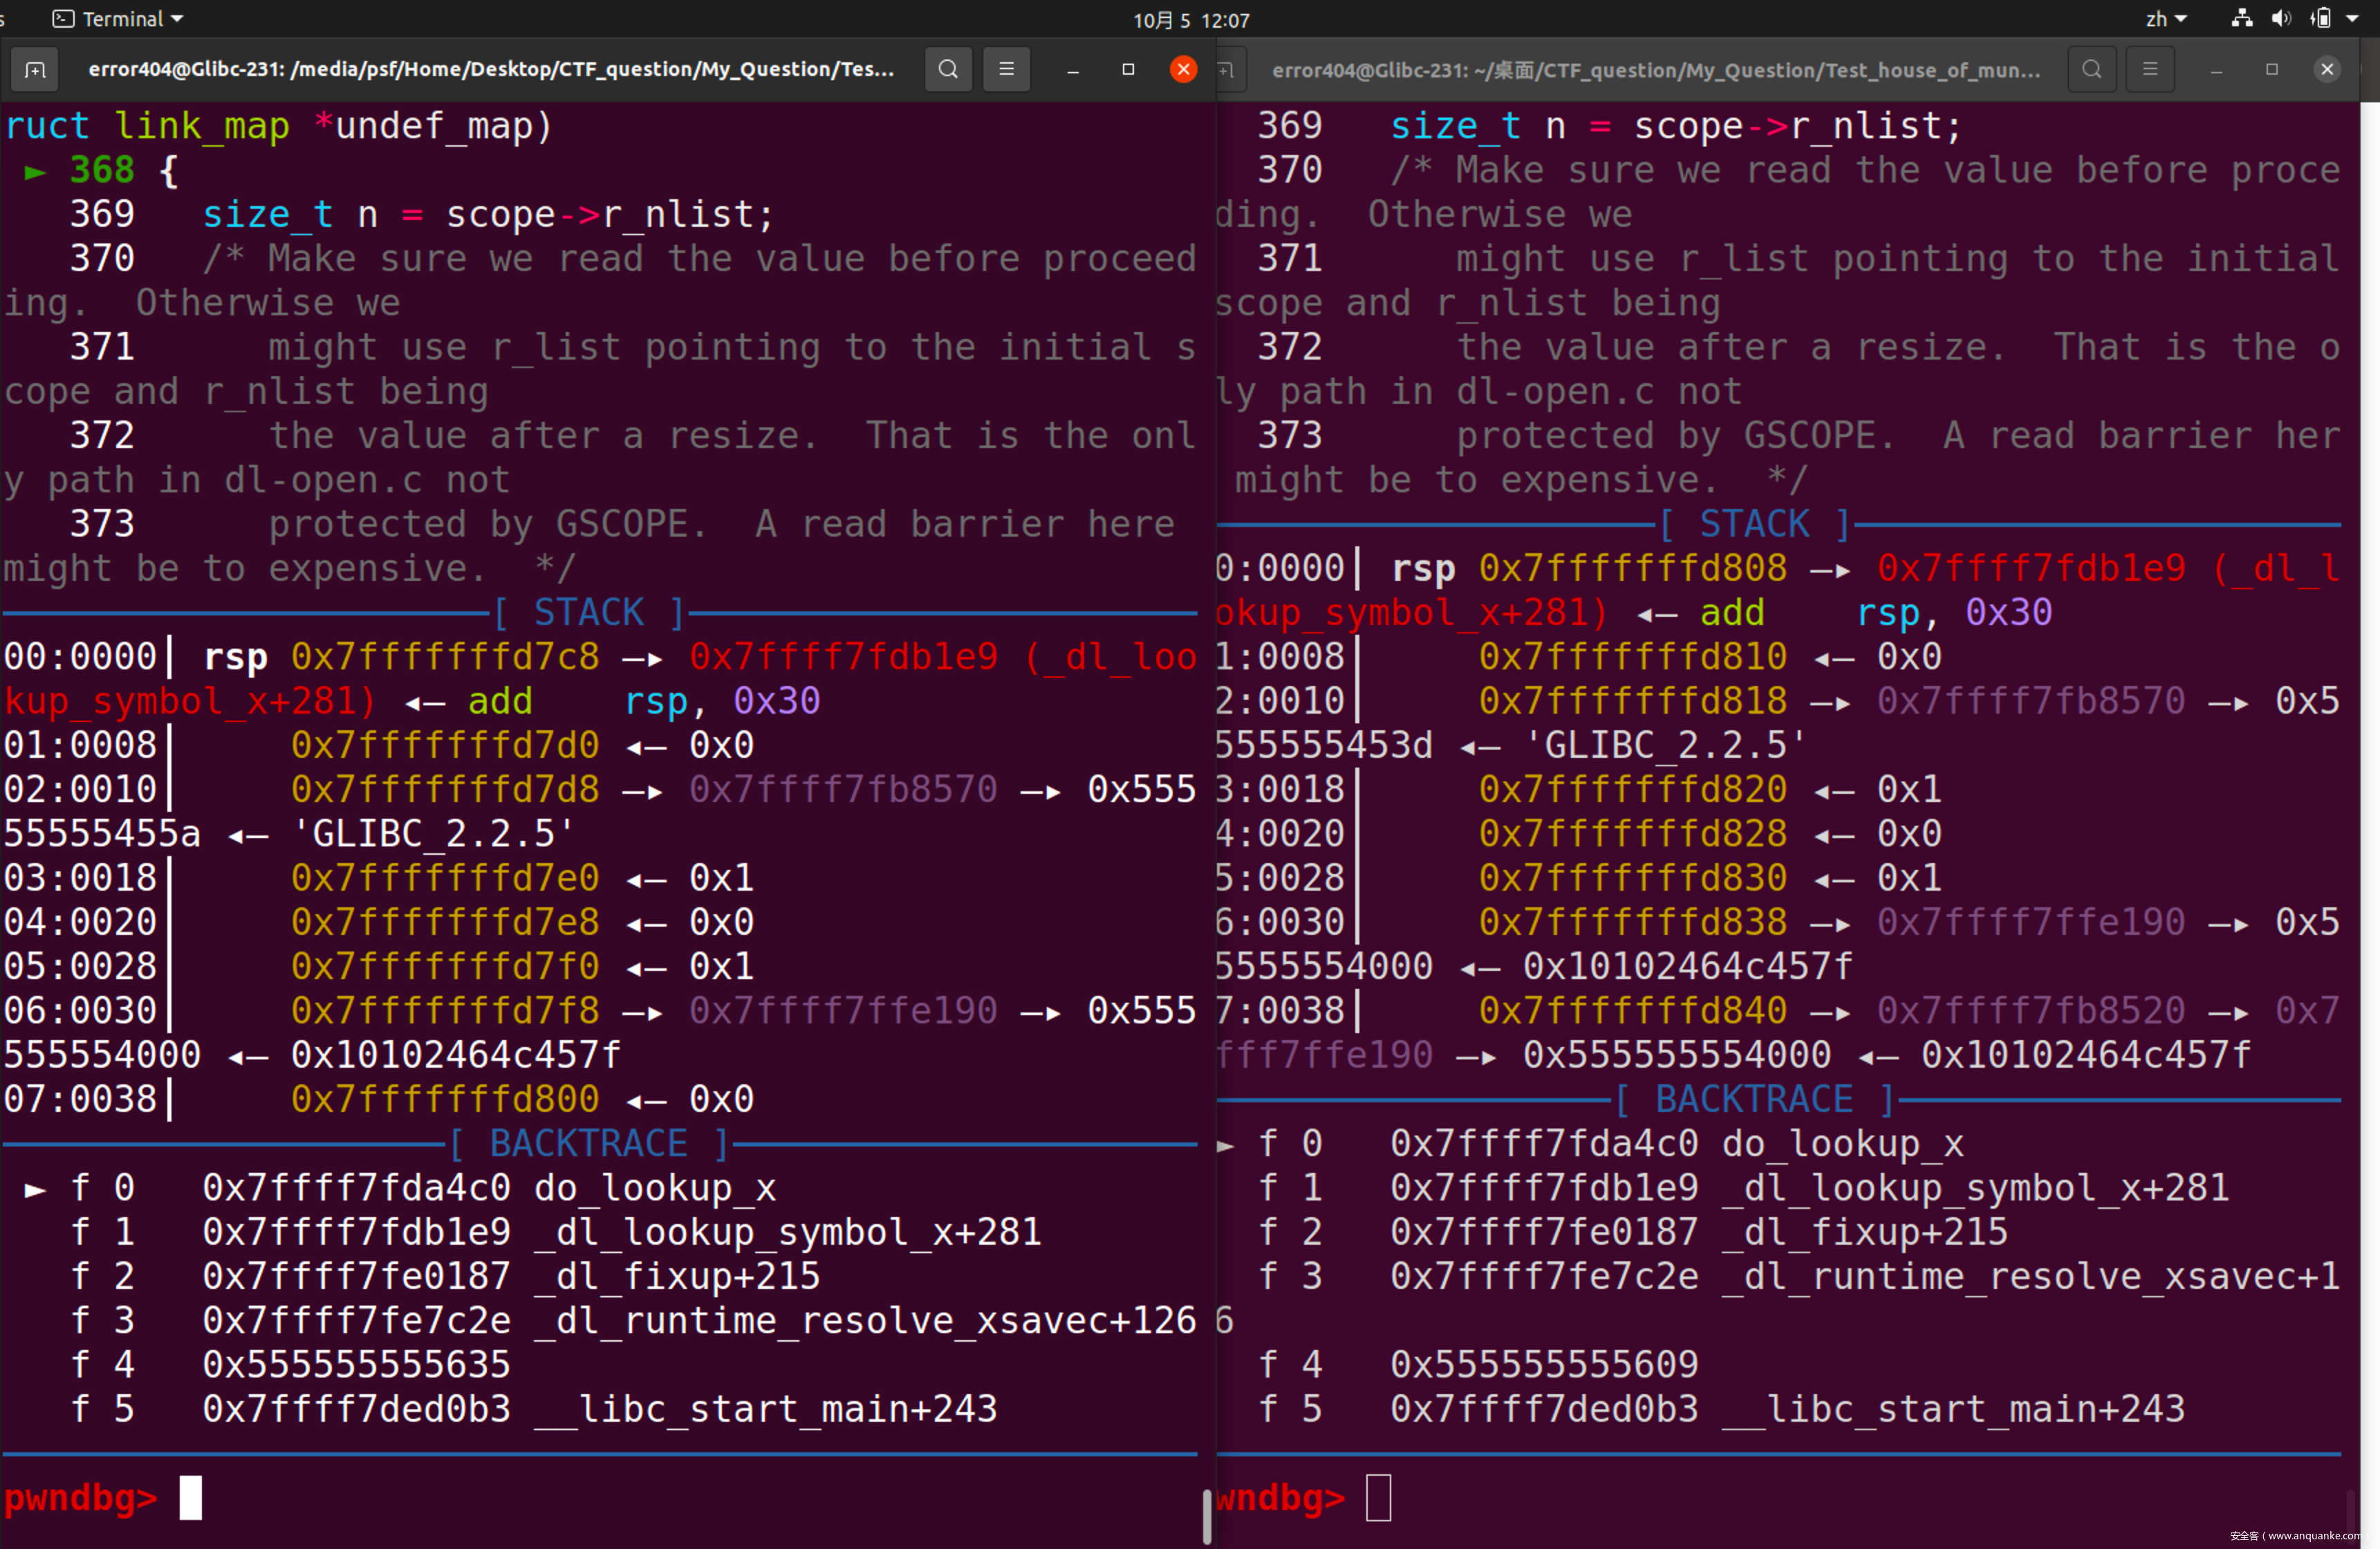
Task: Click search icon in left terminal
Action: tap(948, 70)
